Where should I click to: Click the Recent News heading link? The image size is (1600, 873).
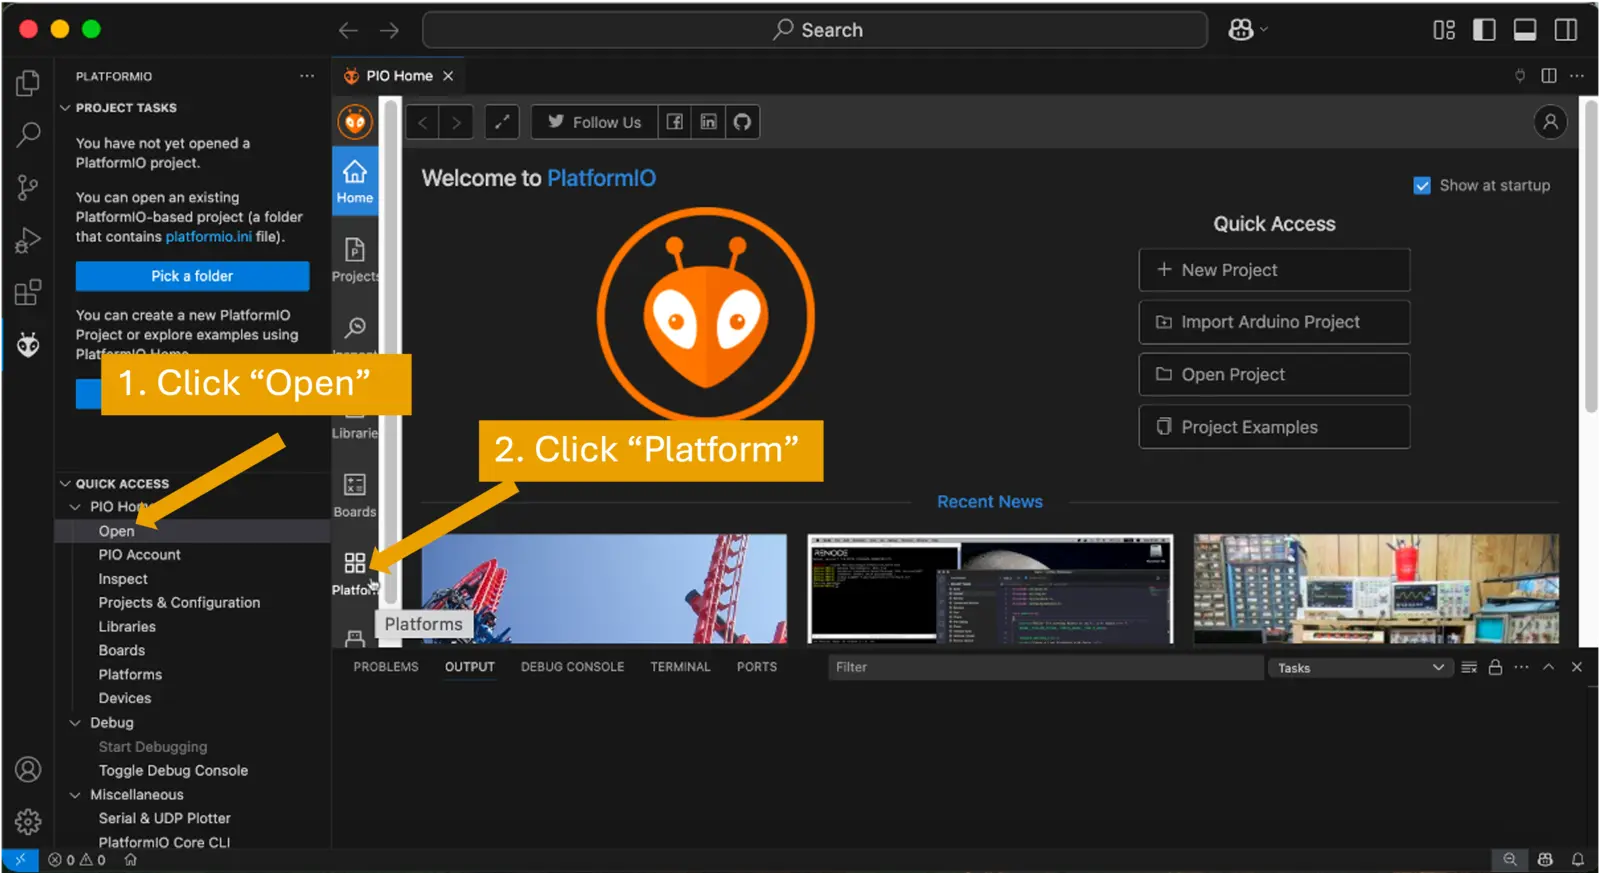[x=990, y=502]
